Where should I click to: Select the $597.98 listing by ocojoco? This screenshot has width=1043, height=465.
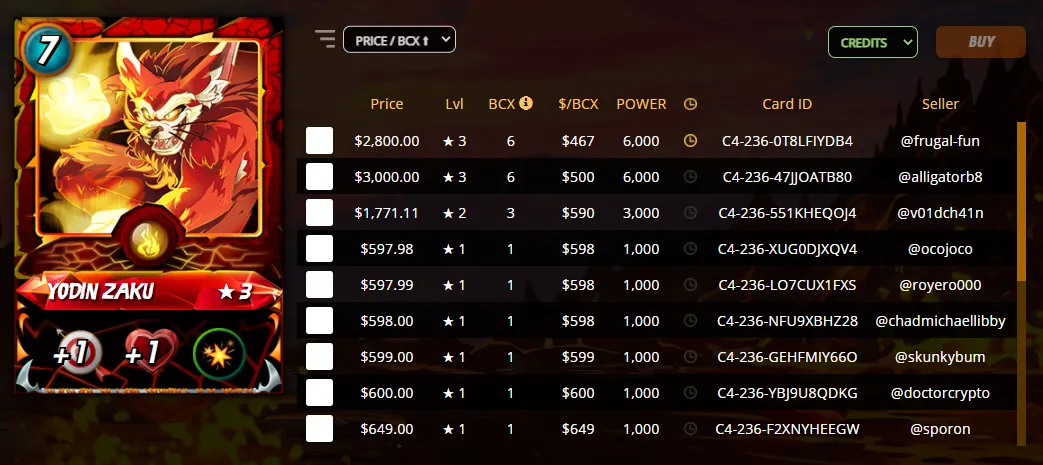pyautogui.click(x=319, y=249)
